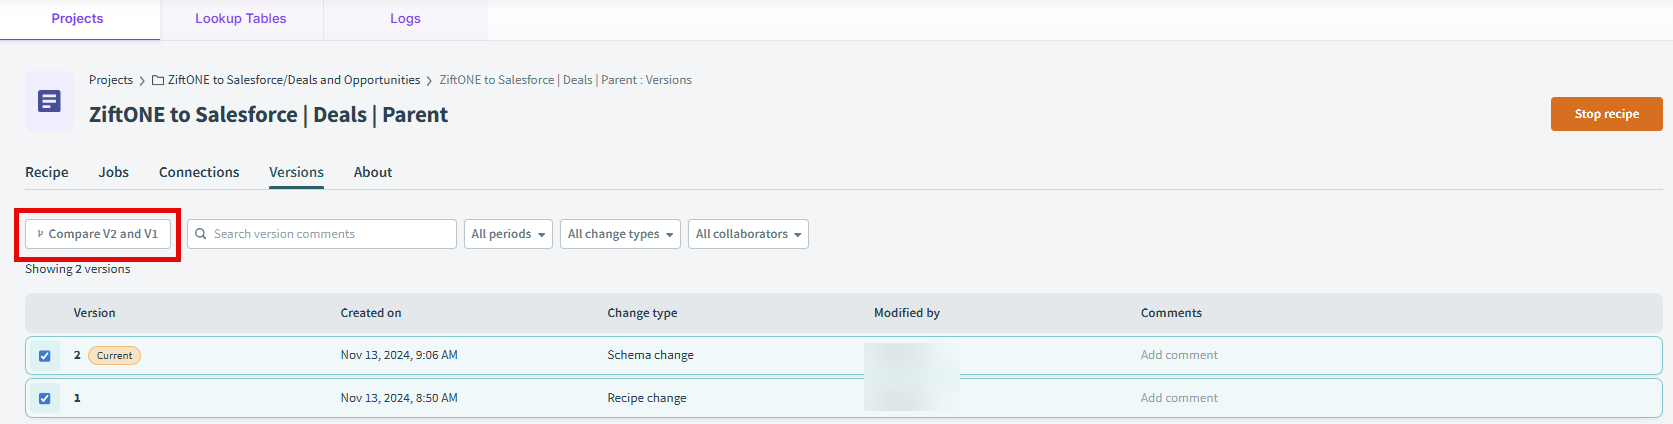Open the All change types dropdown
Viewport: 1673px width, 424px height.
620,234
